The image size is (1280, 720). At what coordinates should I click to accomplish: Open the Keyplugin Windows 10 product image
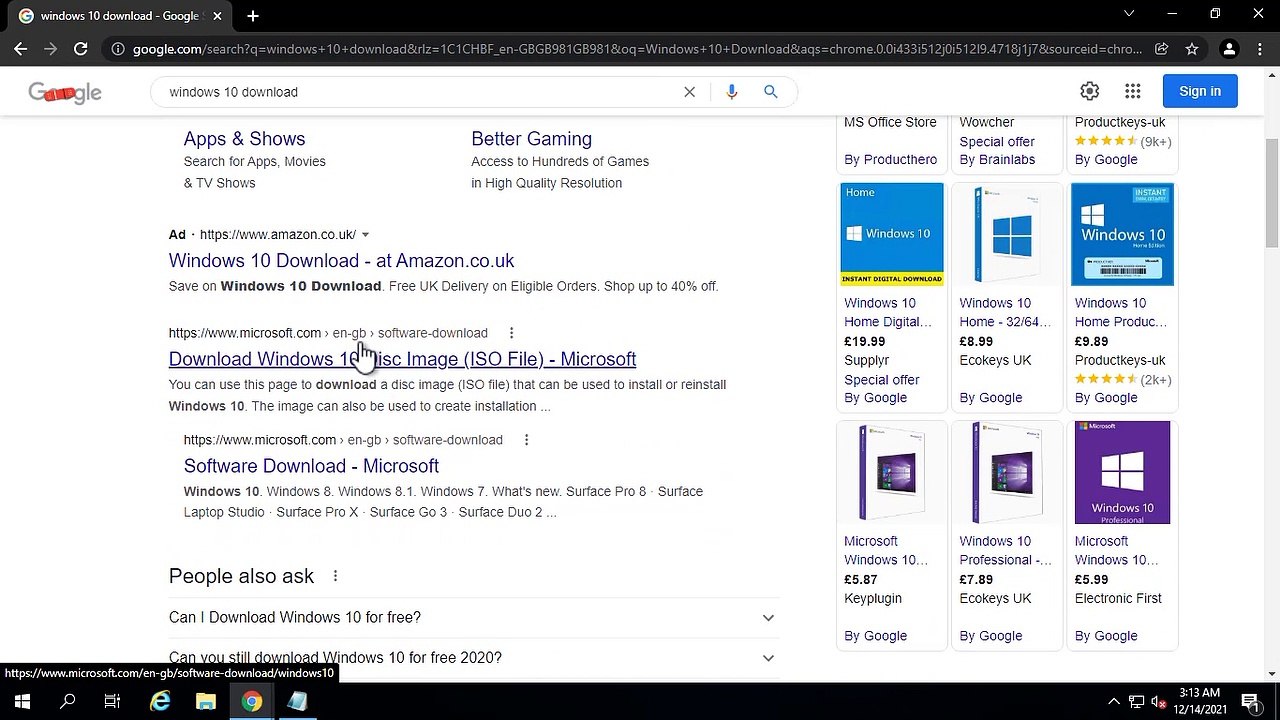coord(892,472)
